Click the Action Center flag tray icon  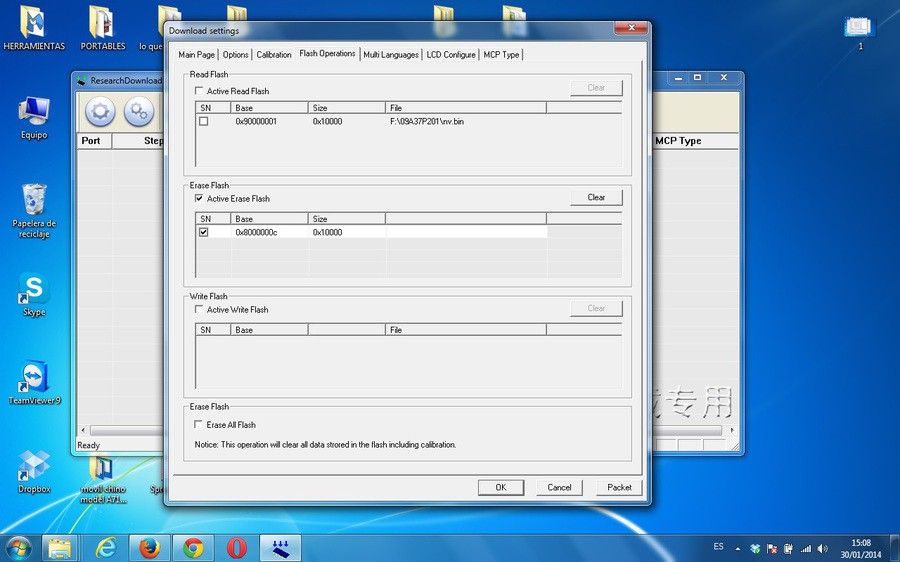click(x=772, y=549)
